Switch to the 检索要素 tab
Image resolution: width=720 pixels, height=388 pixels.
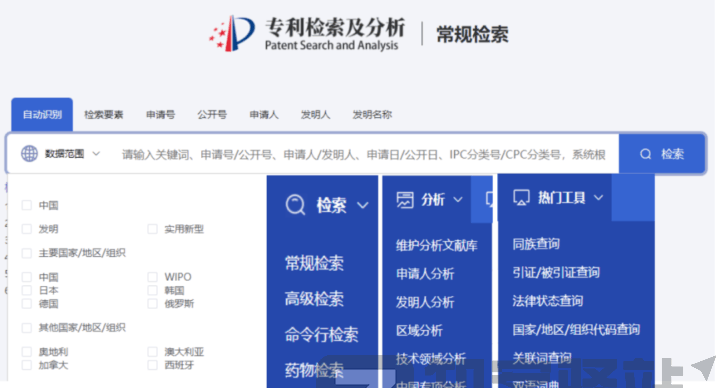(104, 114)
